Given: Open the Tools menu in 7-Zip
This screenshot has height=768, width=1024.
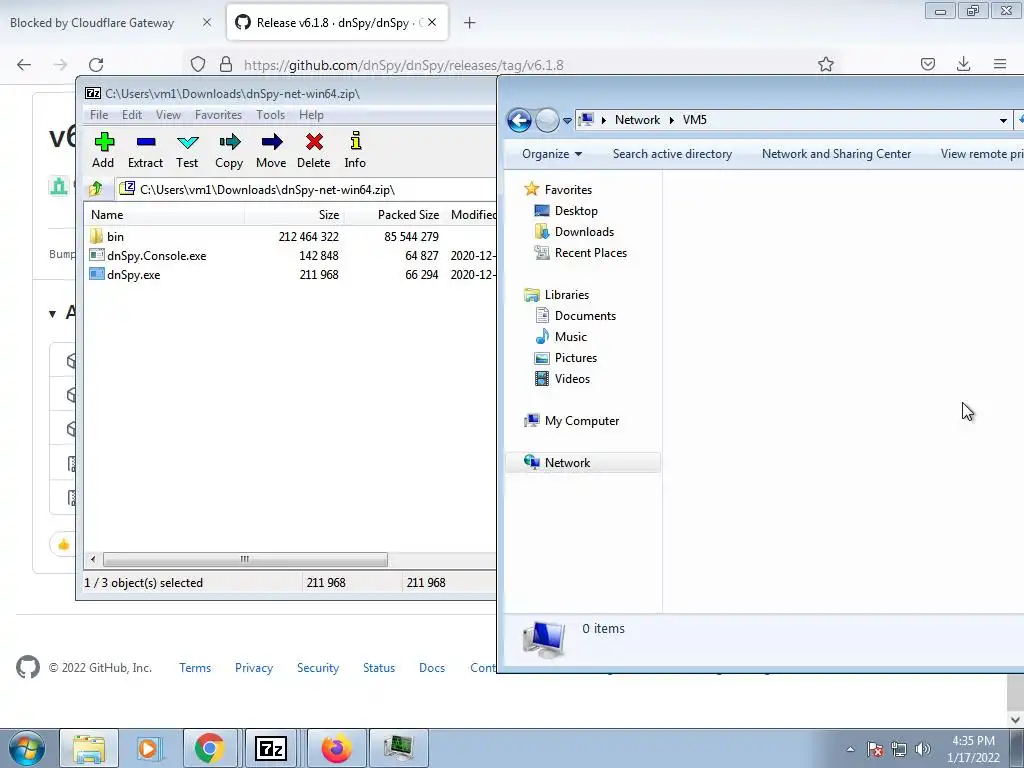Looking at the screenshot, I should 270,115.
